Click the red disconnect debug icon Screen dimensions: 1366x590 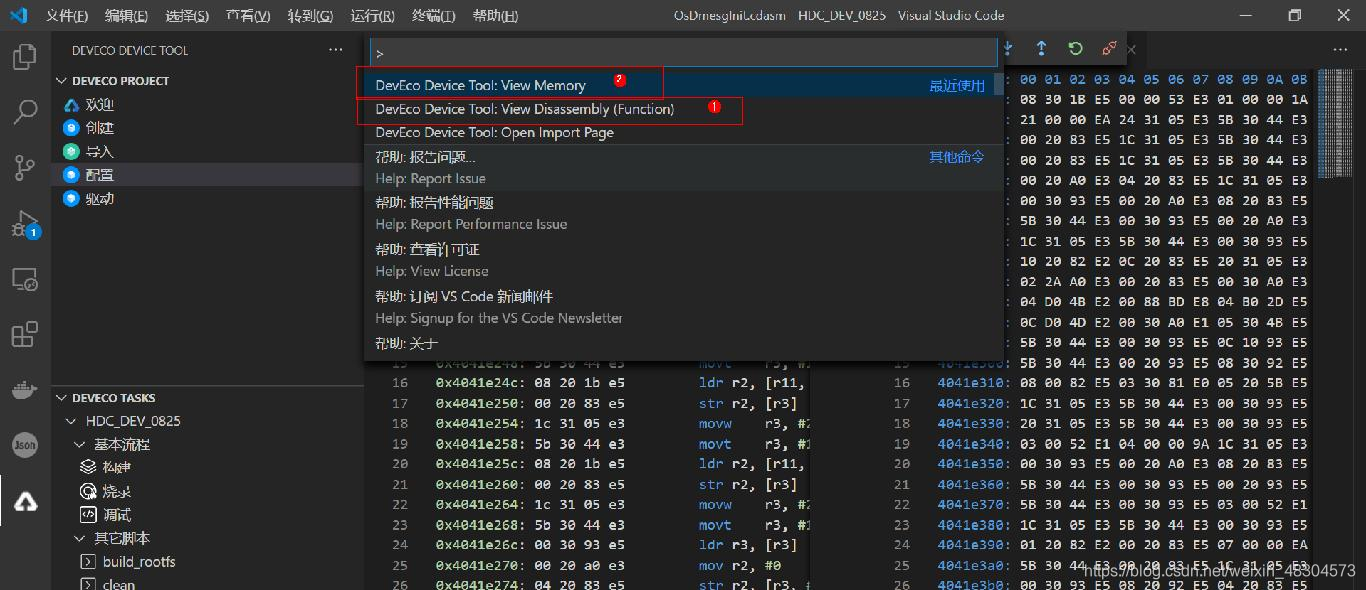[x=1109, y=48]
